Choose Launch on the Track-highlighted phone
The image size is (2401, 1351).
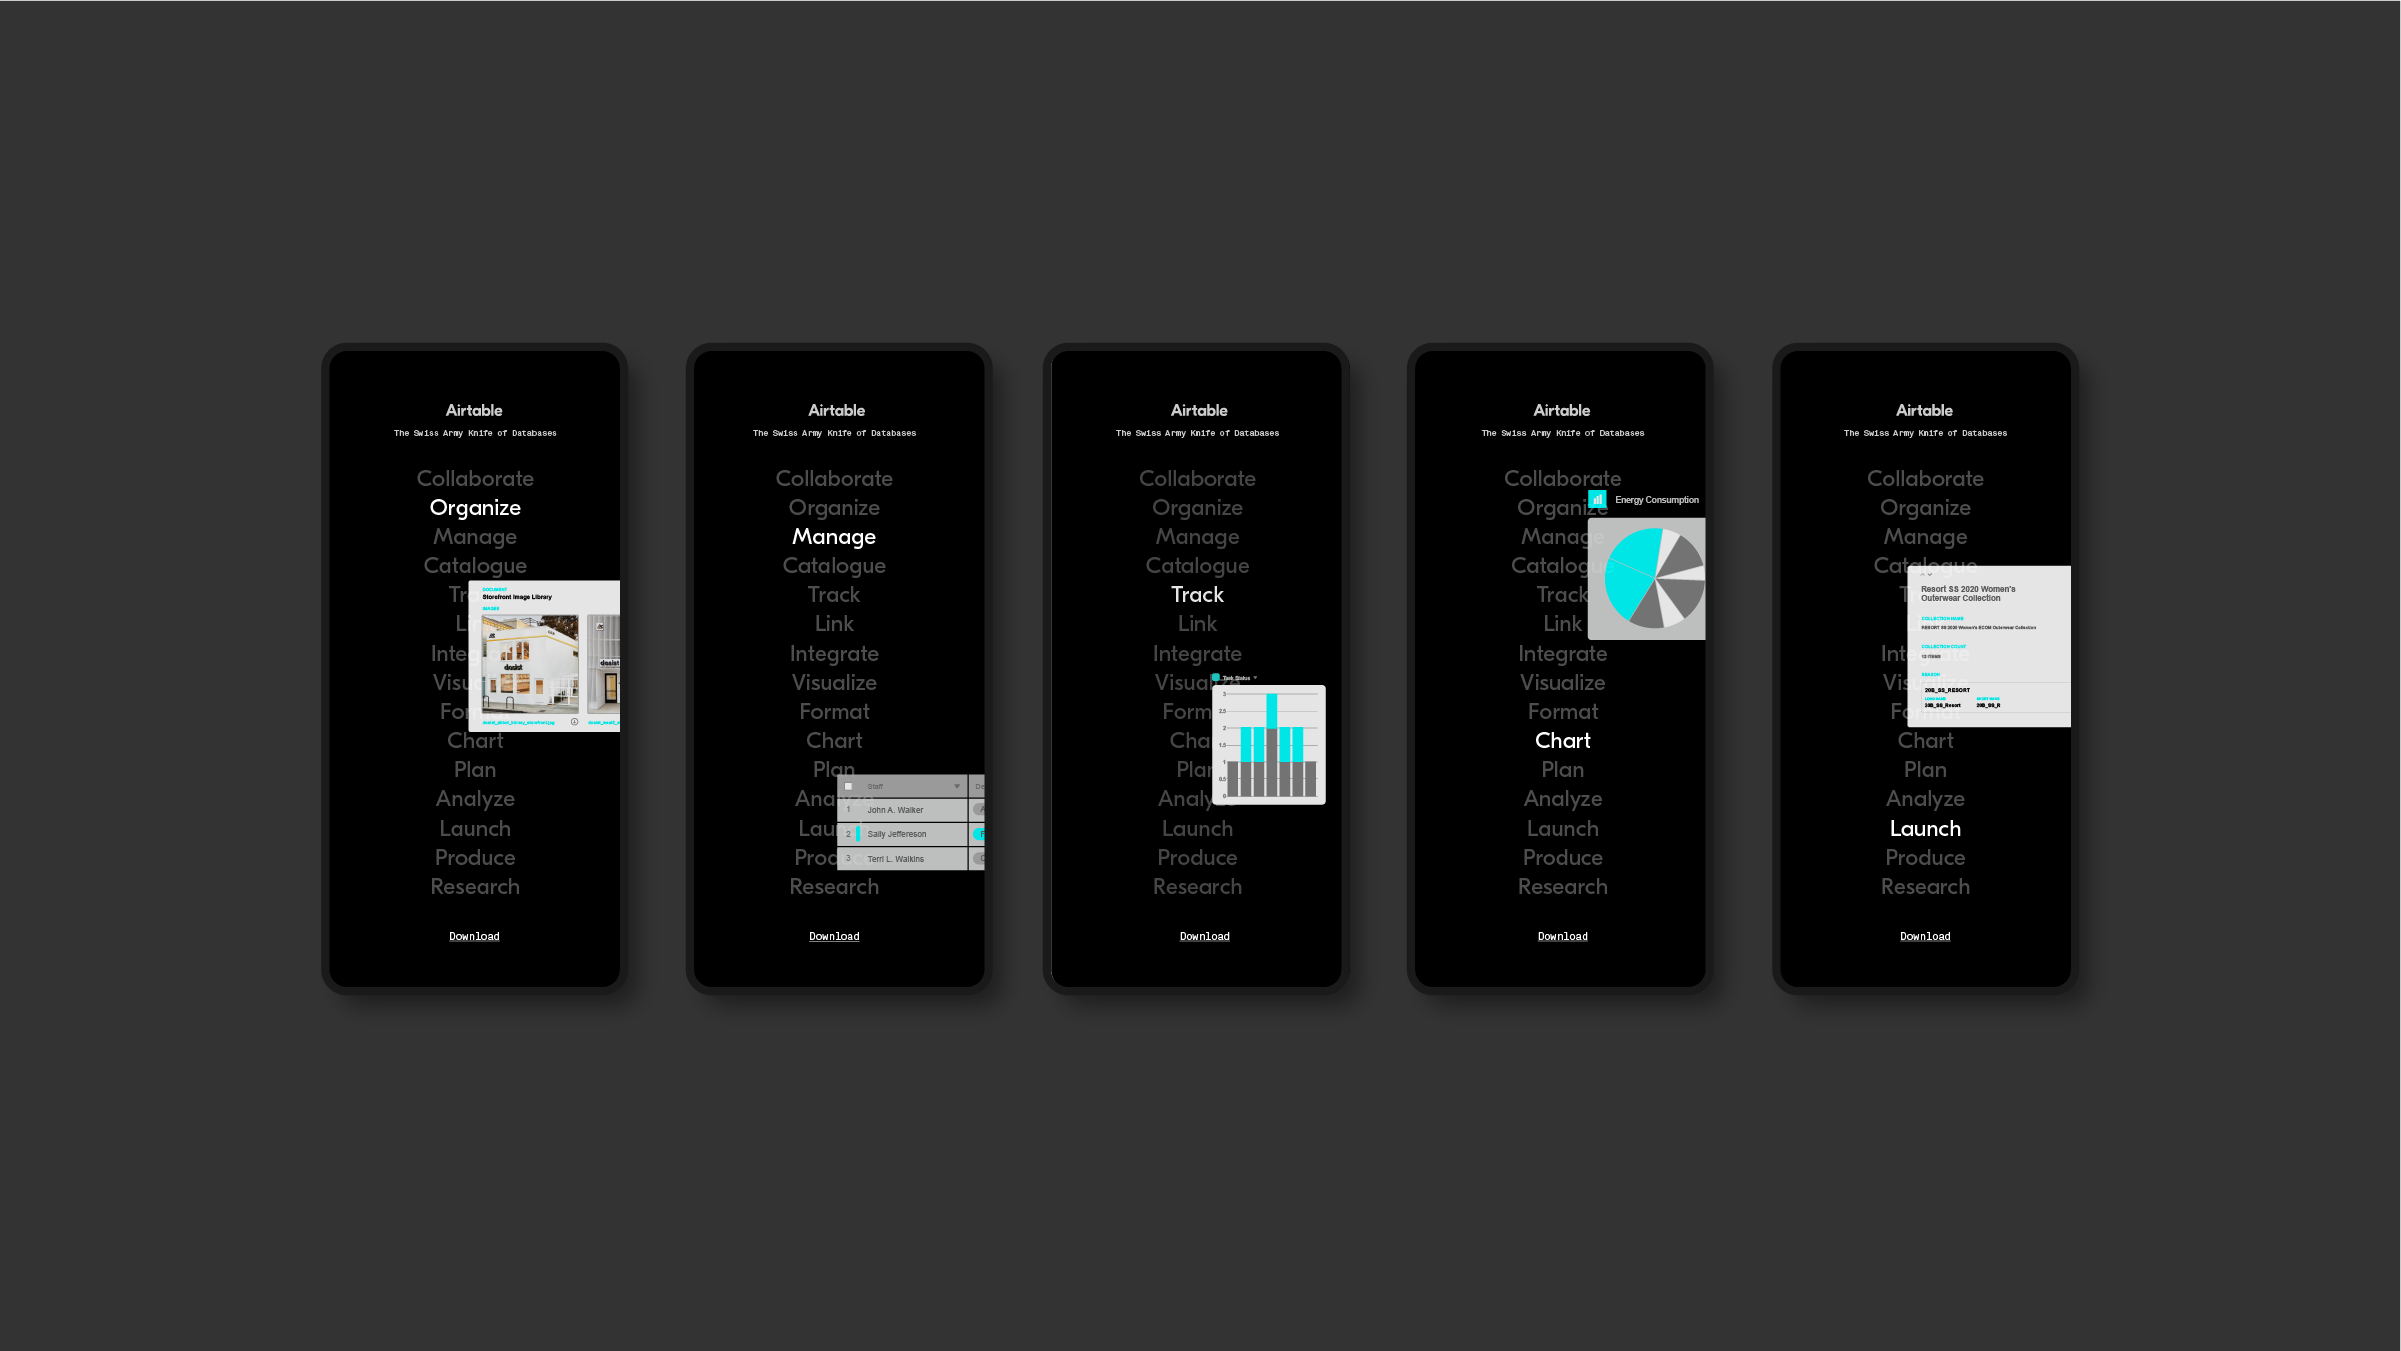[x=1197, y=829]
